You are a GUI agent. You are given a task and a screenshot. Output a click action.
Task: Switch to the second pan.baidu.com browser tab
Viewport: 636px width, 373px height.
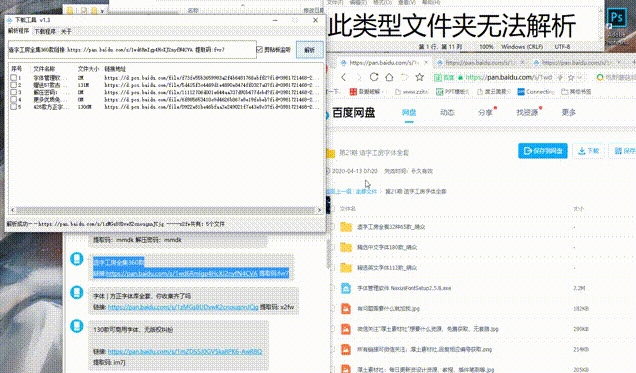(480, 62)
